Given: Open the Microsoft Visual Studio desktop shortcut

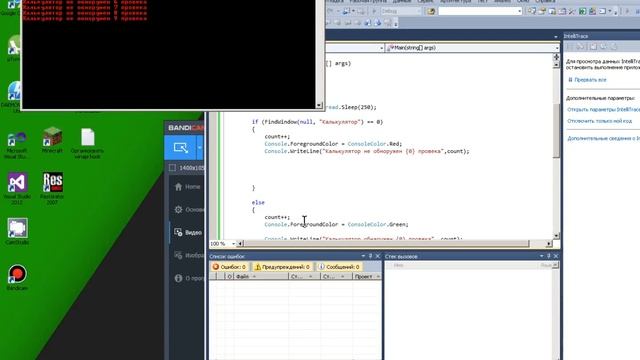Looking at the screenshot, I should point(17,145).
